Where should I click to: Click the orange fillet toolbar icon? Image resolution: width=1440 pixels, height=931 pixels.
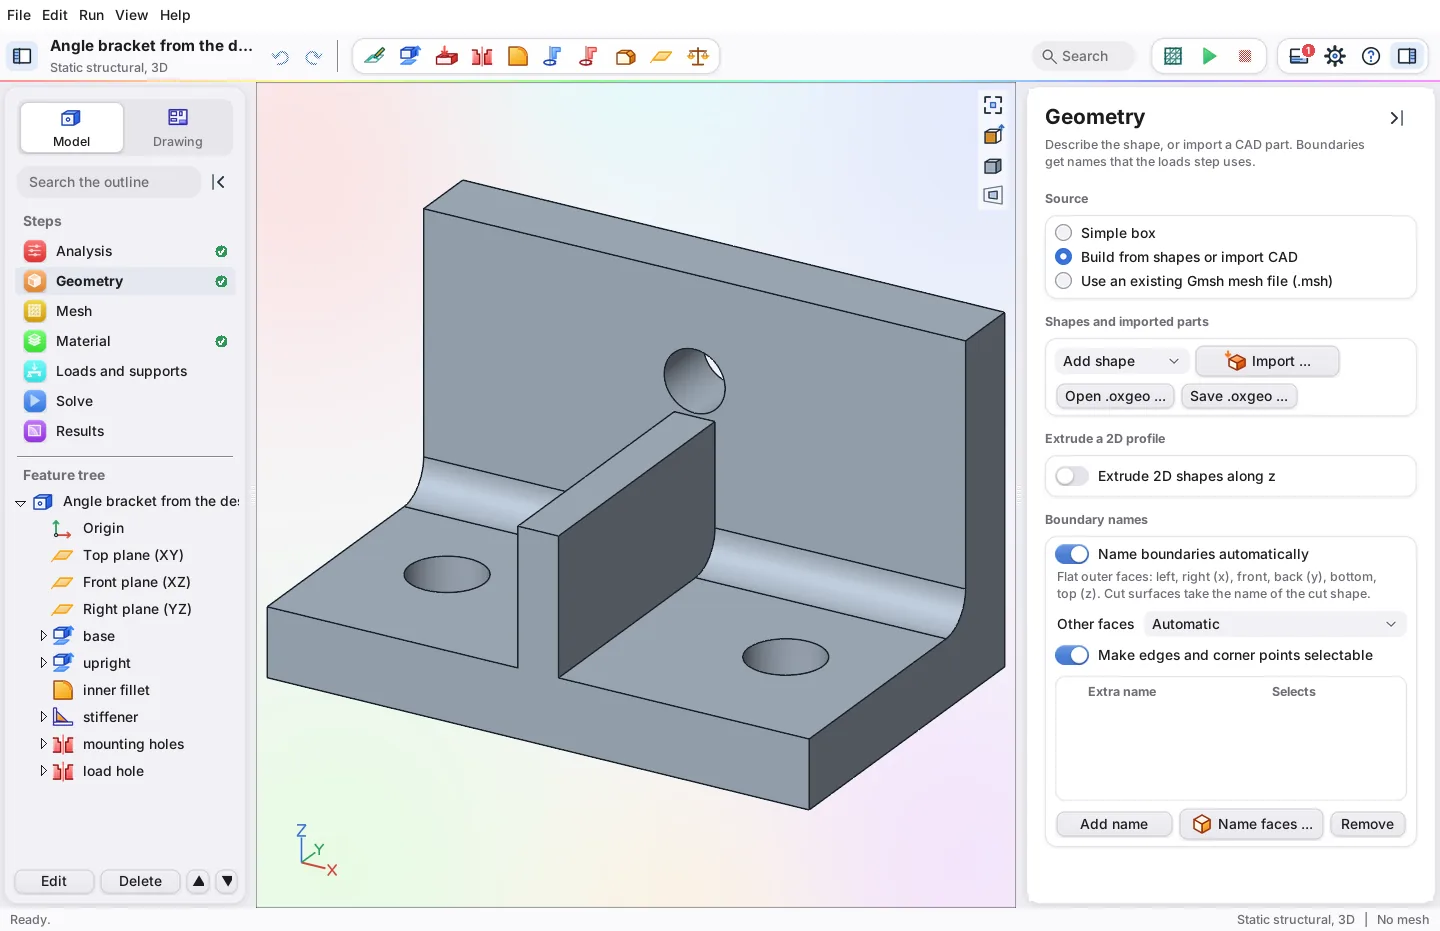click(518, 56)
